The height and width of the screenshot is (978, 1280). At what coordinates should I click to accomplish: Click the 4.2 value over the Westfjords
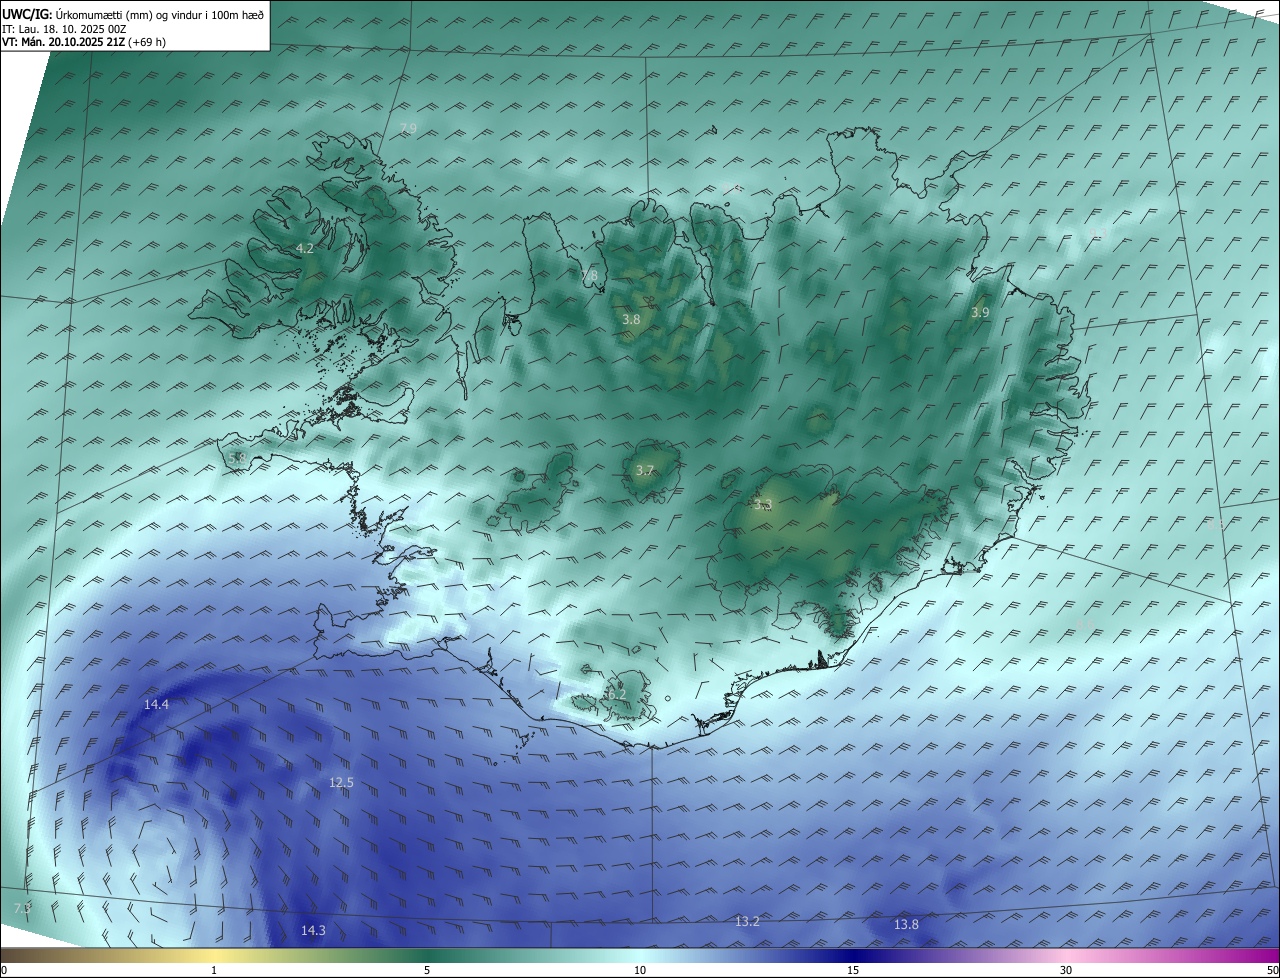(x=305, y=248)
